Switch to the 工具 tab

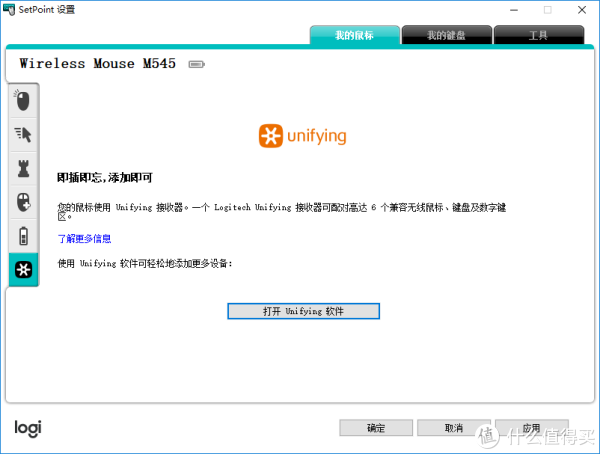tap(539, 35)
